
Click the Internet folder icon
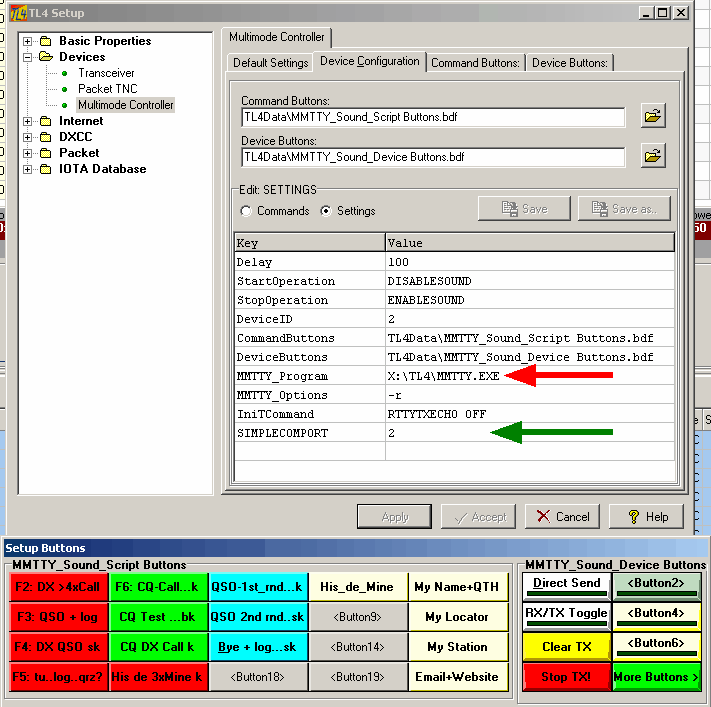click(45, 121)
